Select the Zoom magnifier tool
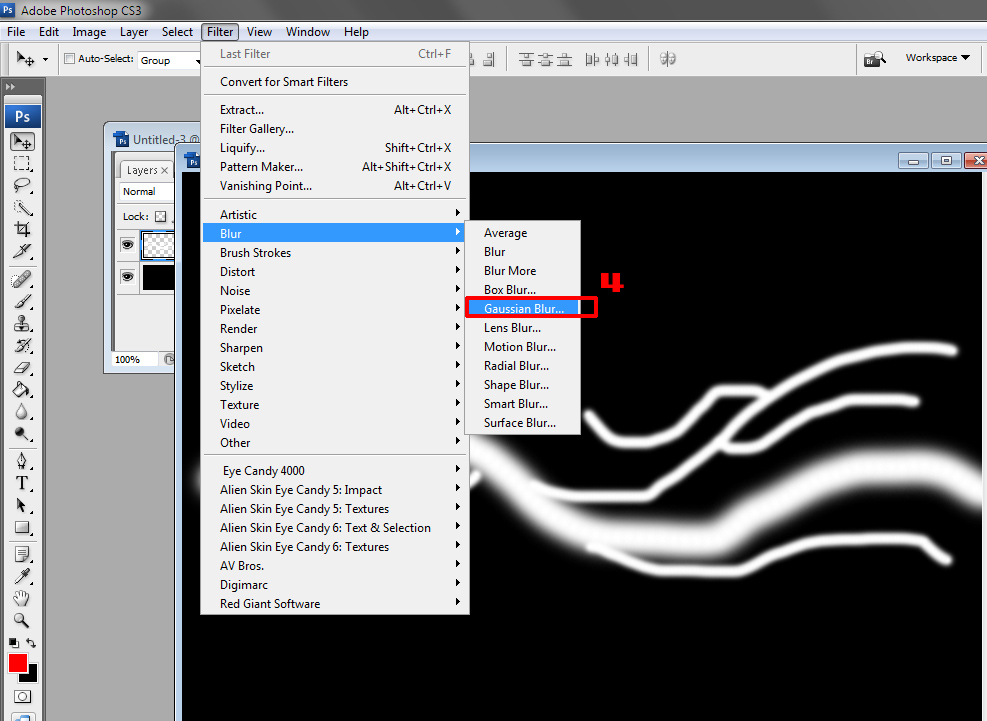 tap(22, 620)
